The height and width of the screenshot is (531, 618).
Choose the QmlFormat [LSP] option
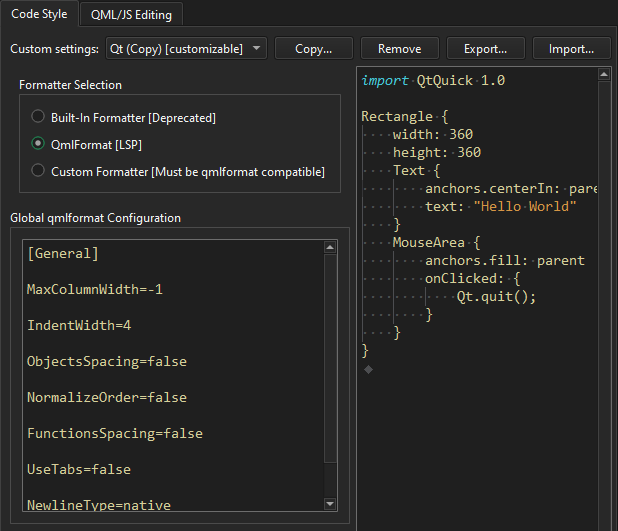coord(38,144)
